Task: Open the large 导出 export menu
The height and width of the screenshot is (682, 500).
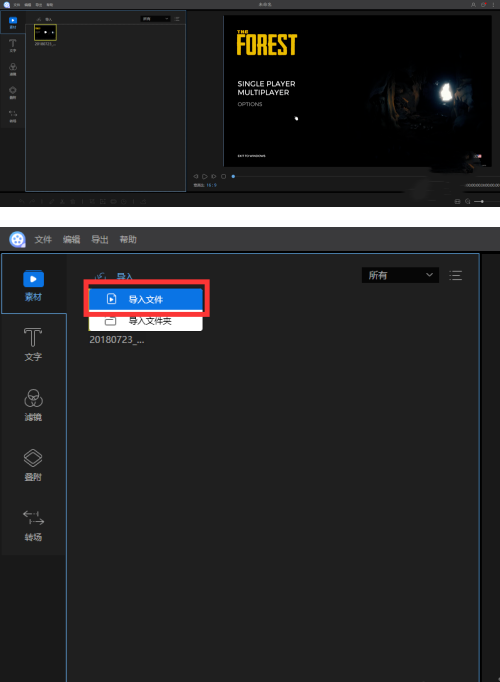Action: (x=100, y=239)
